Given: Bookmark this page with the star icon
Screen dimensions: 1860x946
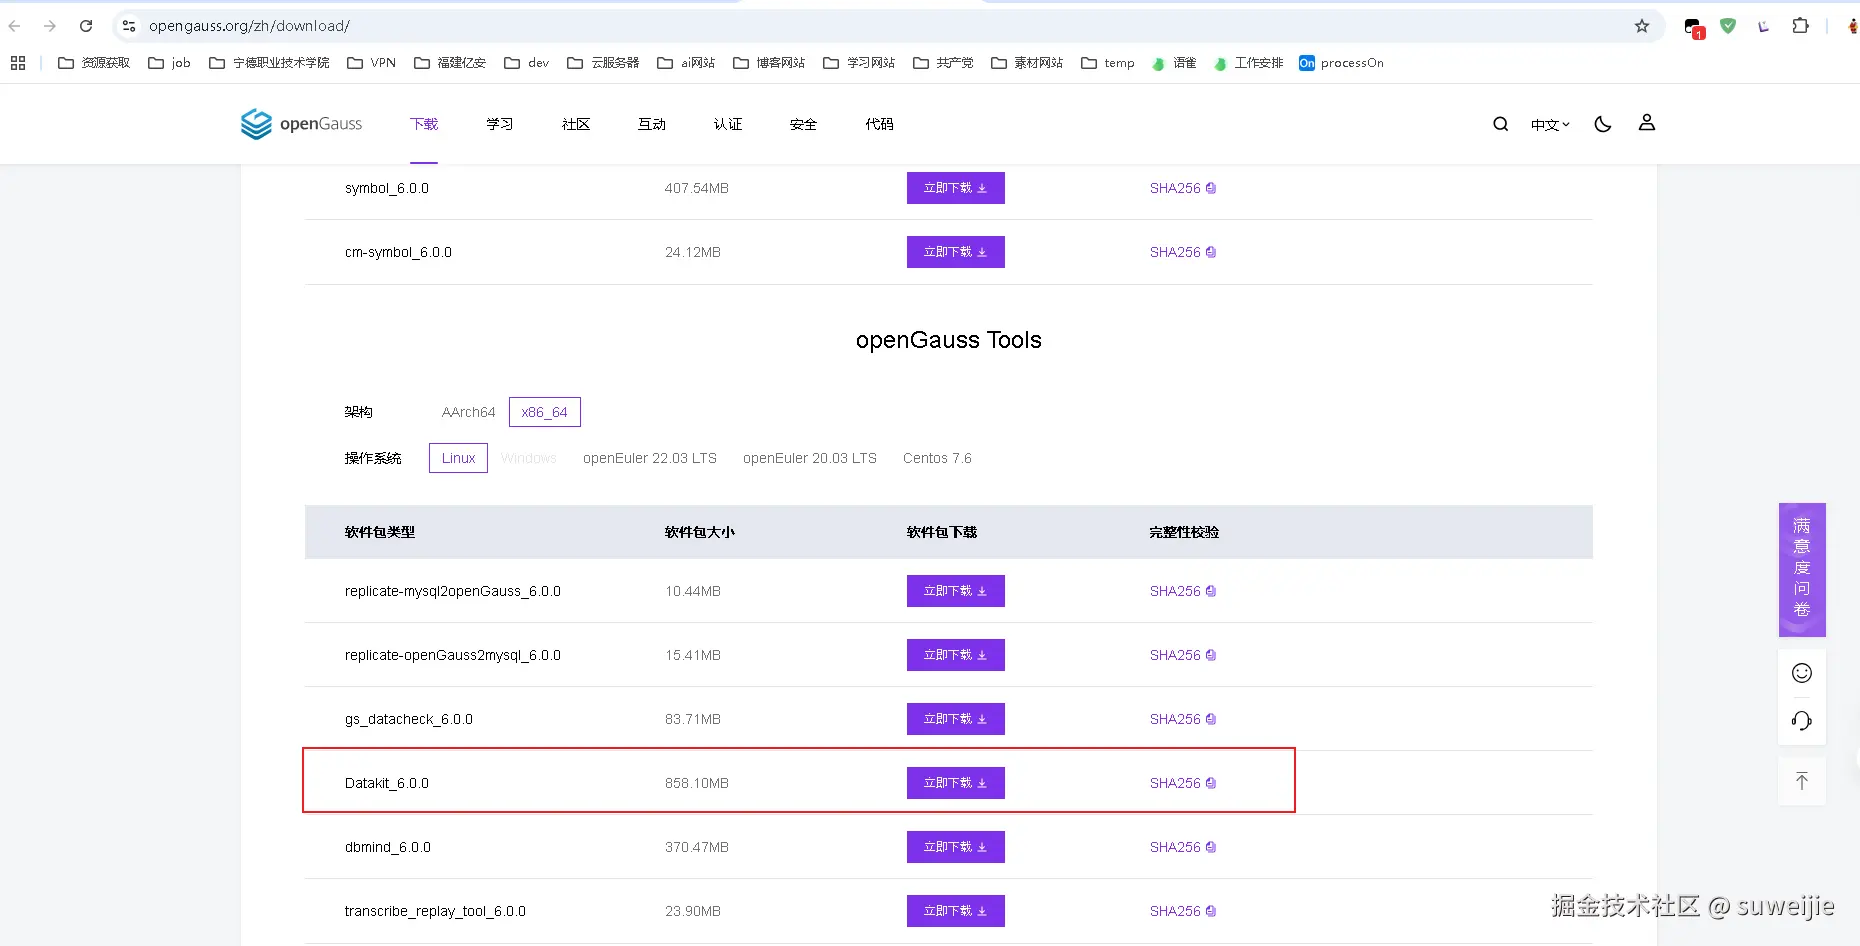Looking at the screenshot, I should coord(1642,26).
